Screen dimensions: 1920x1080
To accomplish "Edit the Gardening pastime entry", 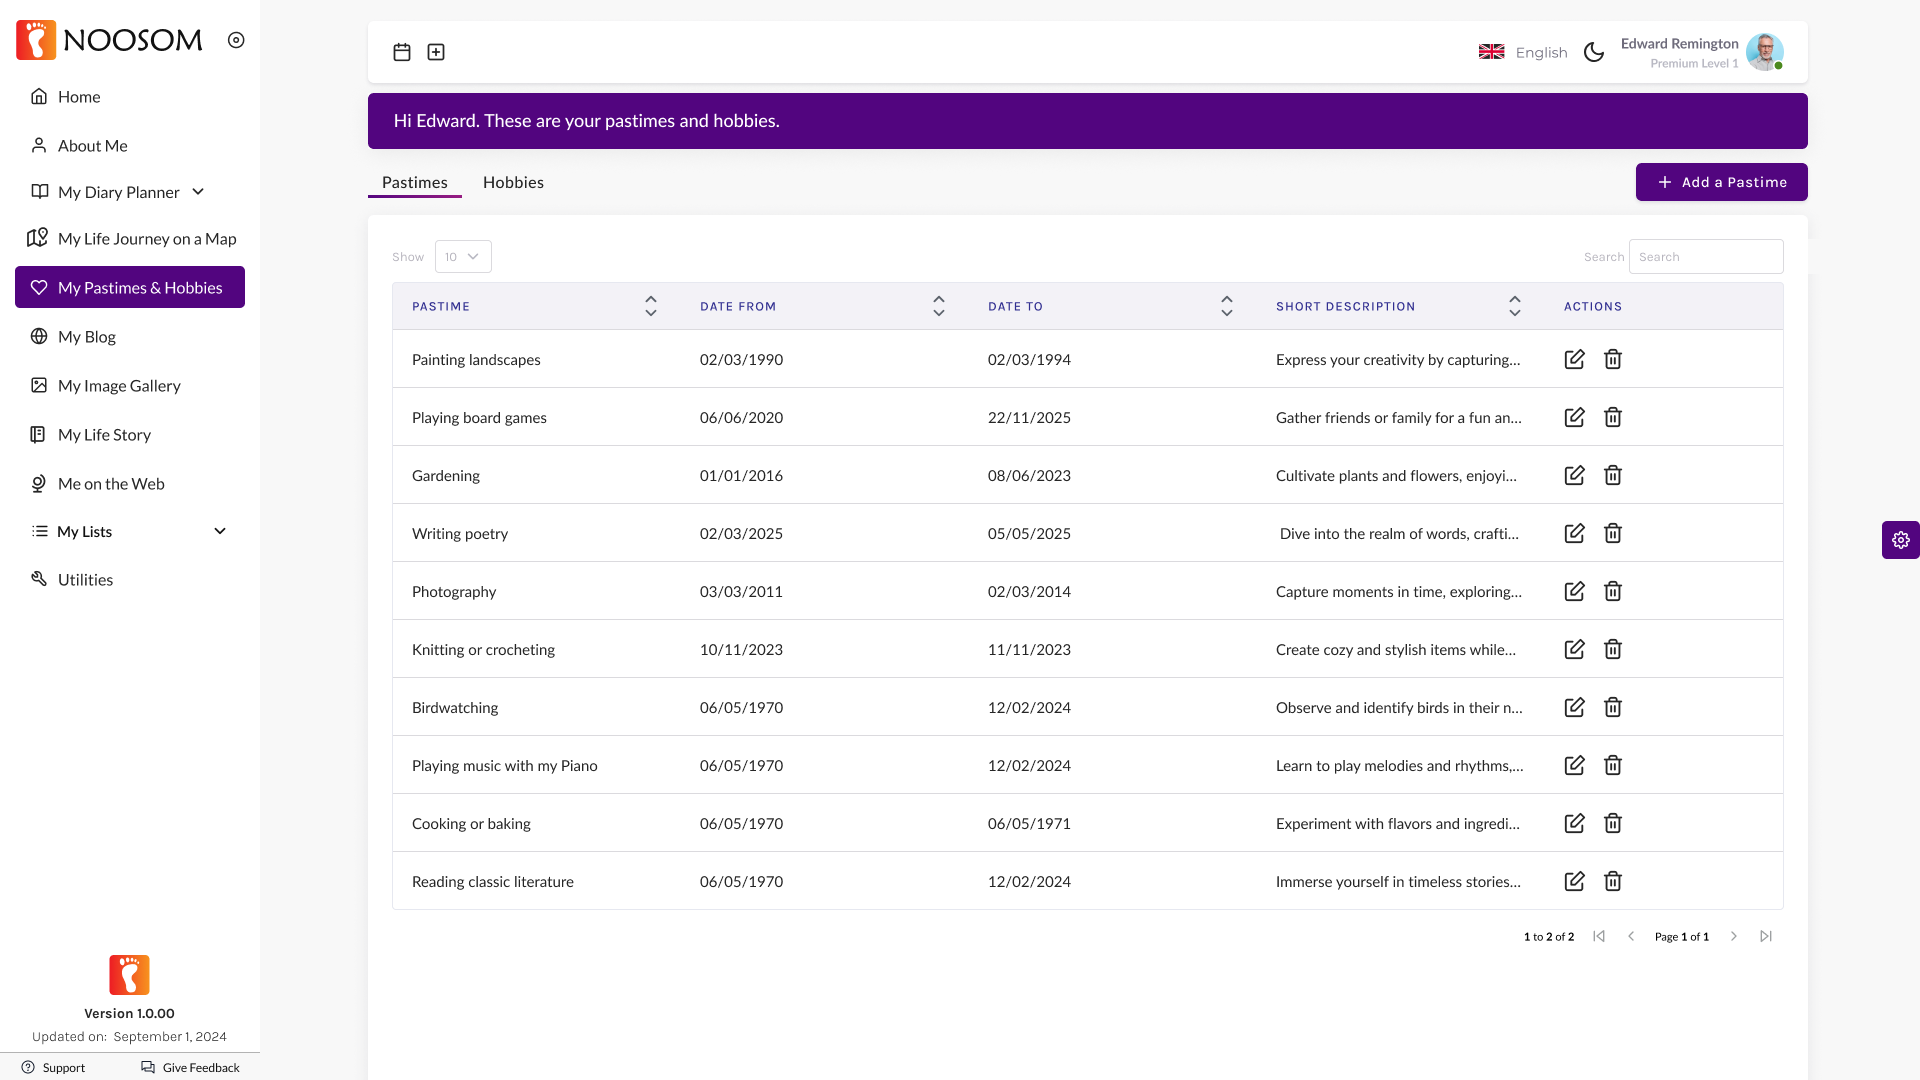I will point(1574,475).
